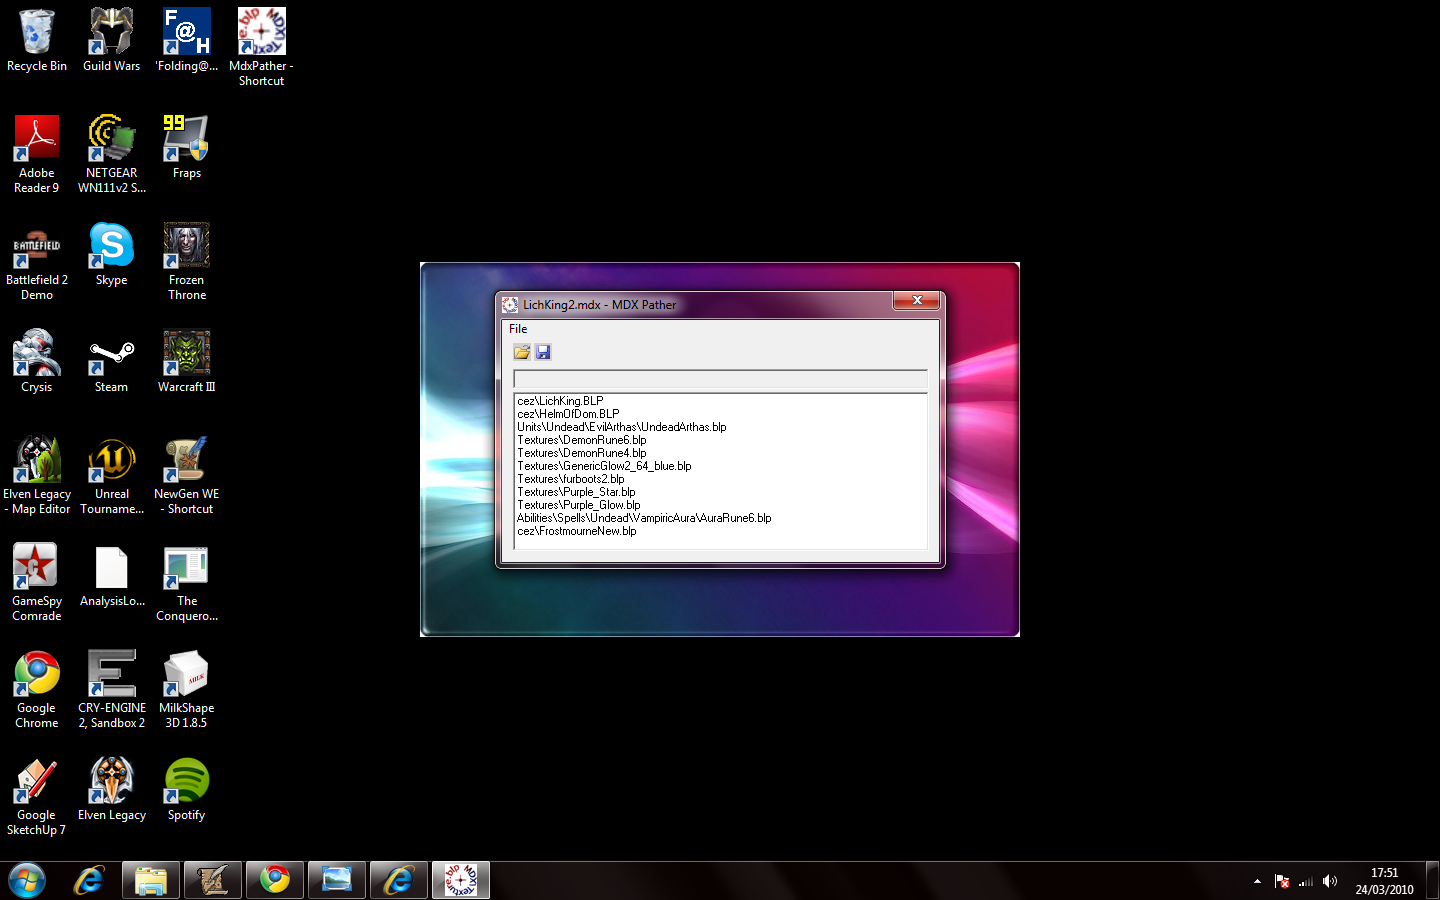This screenshot has height=900, width=1440.
Task: Click the blue floppy disk save icon
Action: tap(543, 352)
